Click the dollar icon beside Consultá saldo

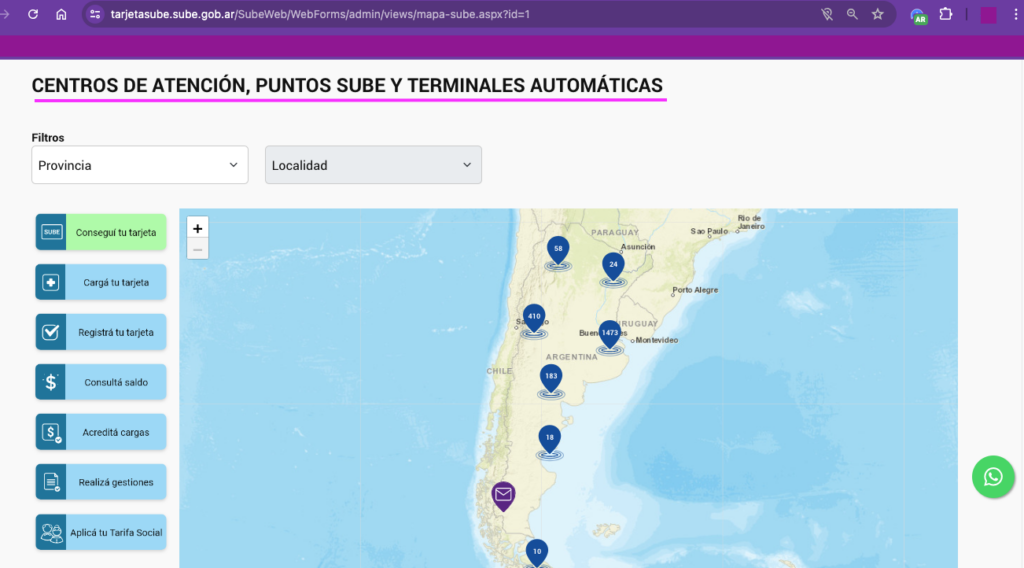click(x=51, y=382)
